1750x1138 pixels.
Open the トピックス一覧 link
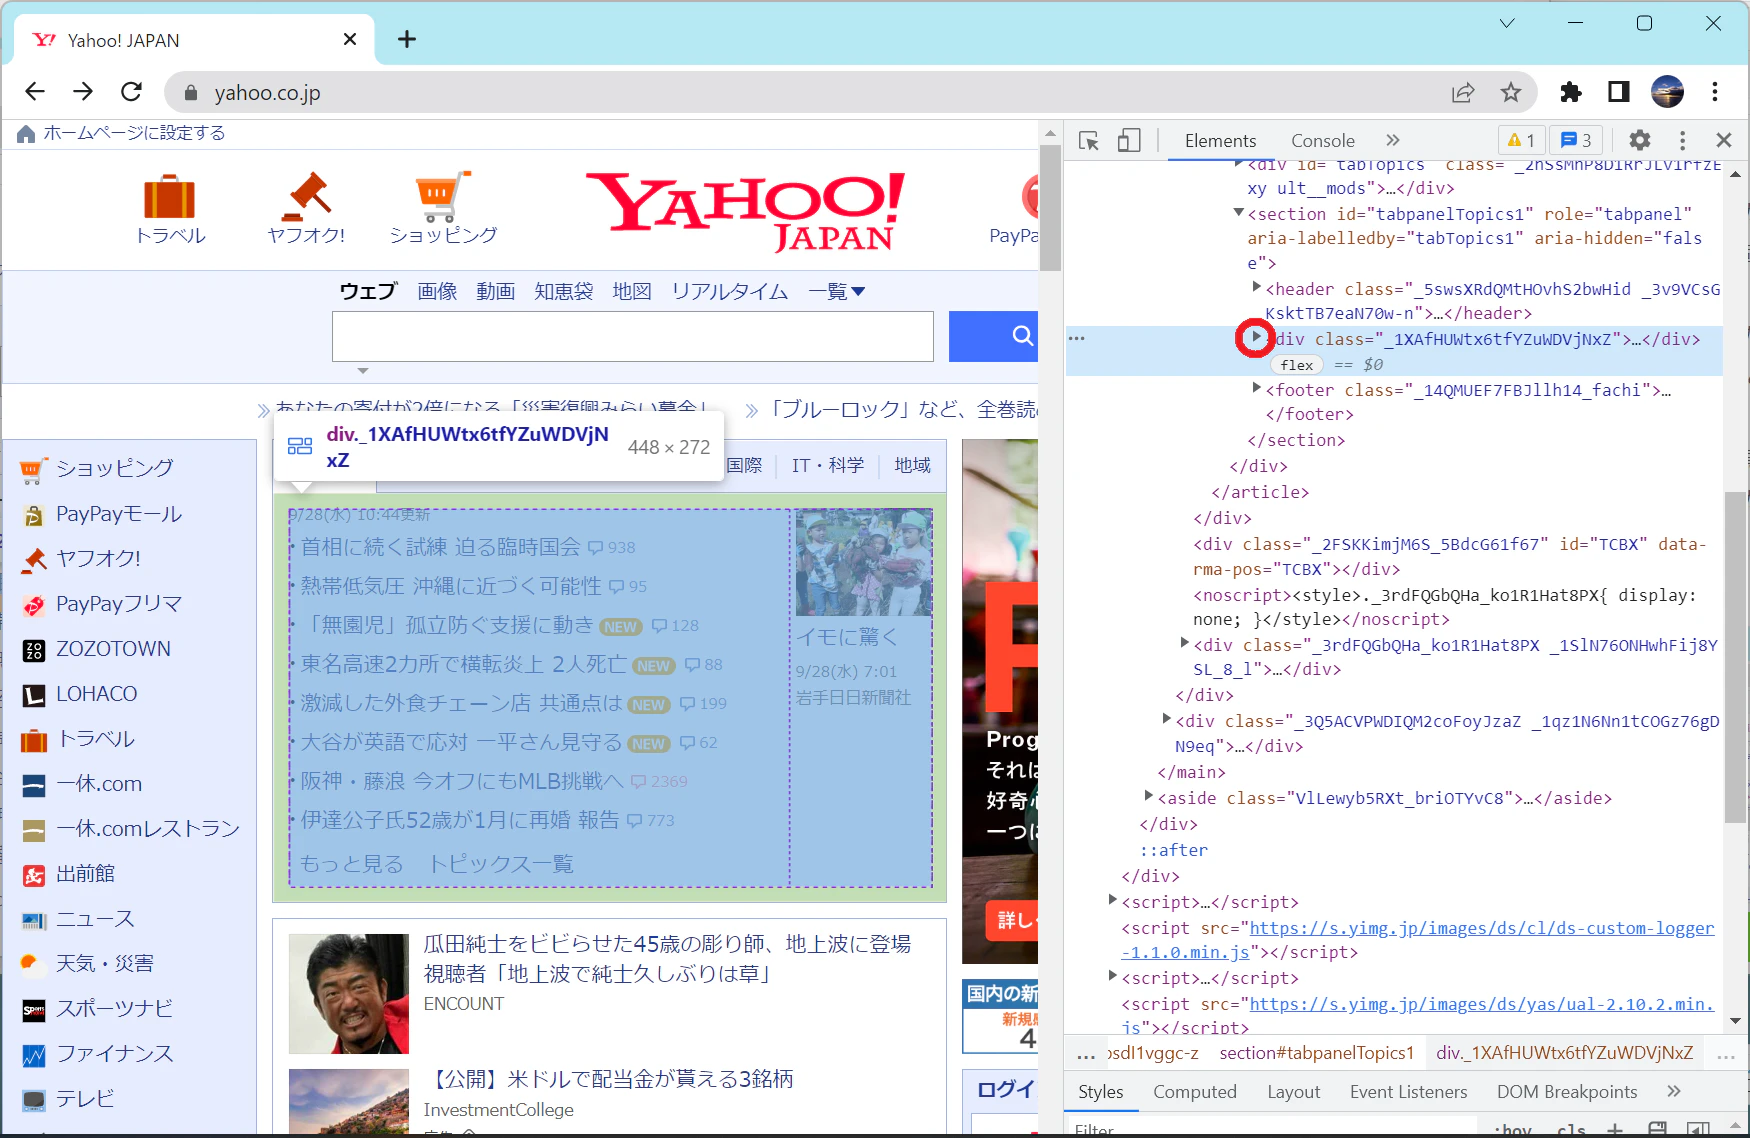tap(501, 864)
